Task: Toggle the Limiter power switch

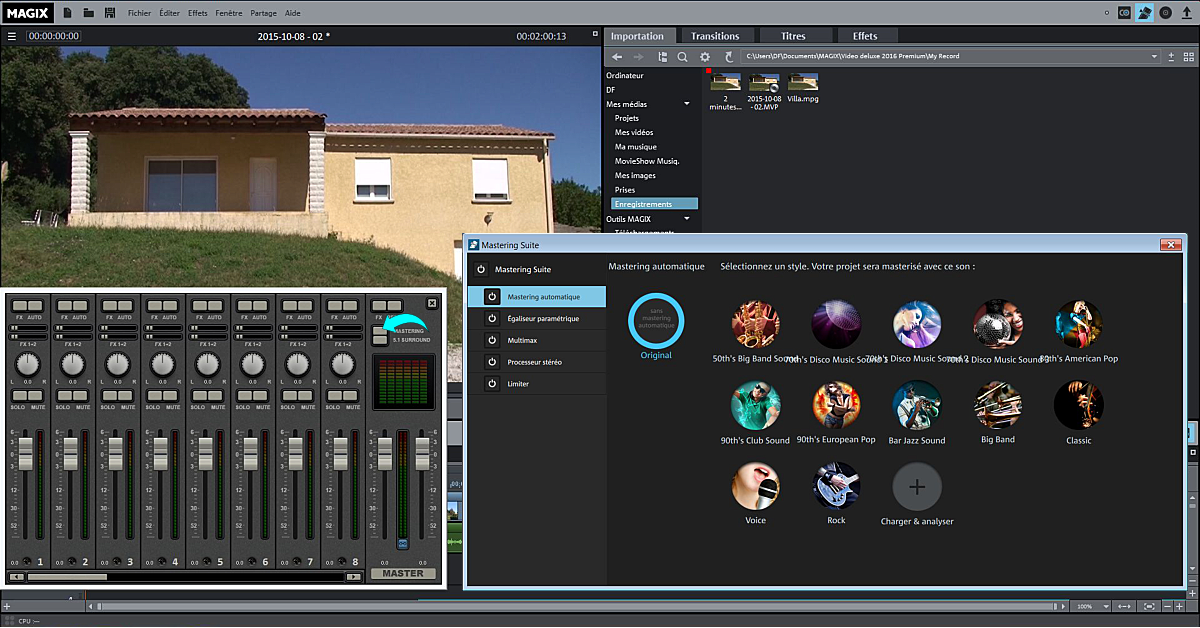Action: tap(491, 384)
